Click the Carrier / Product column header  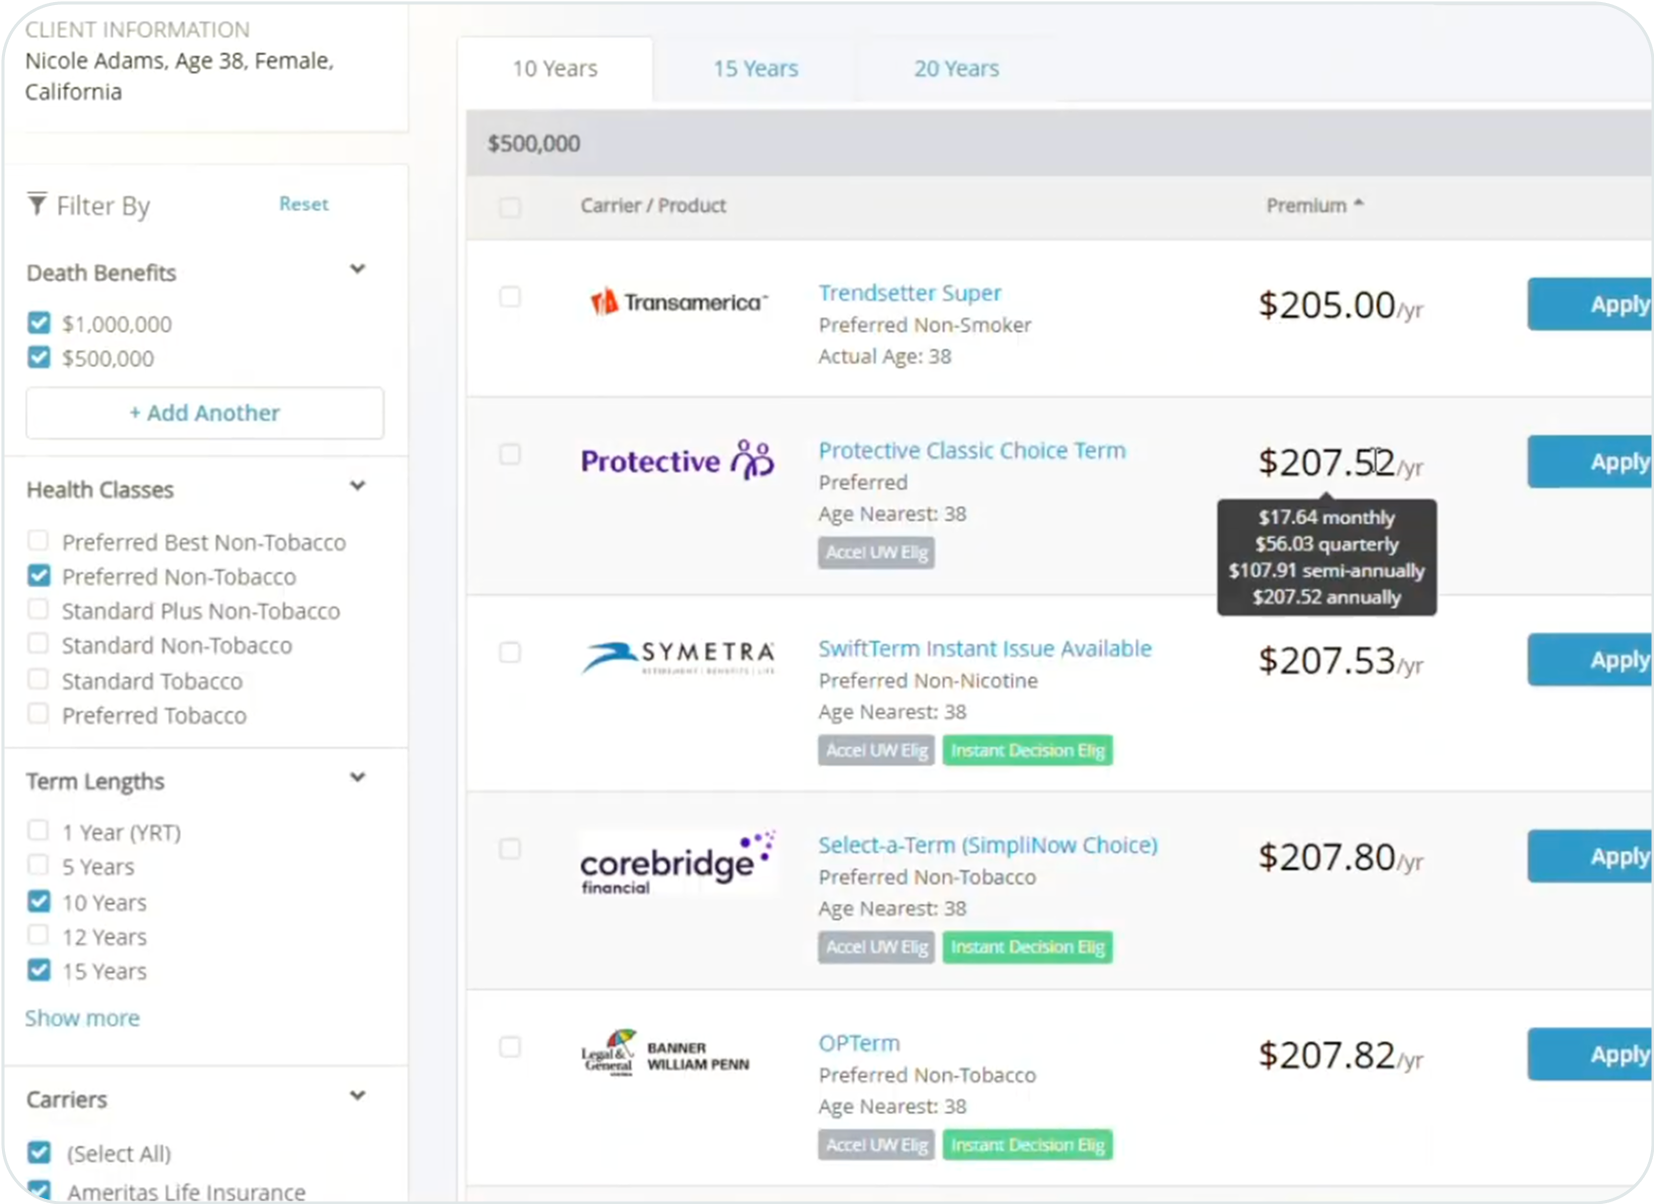(653, 205)
